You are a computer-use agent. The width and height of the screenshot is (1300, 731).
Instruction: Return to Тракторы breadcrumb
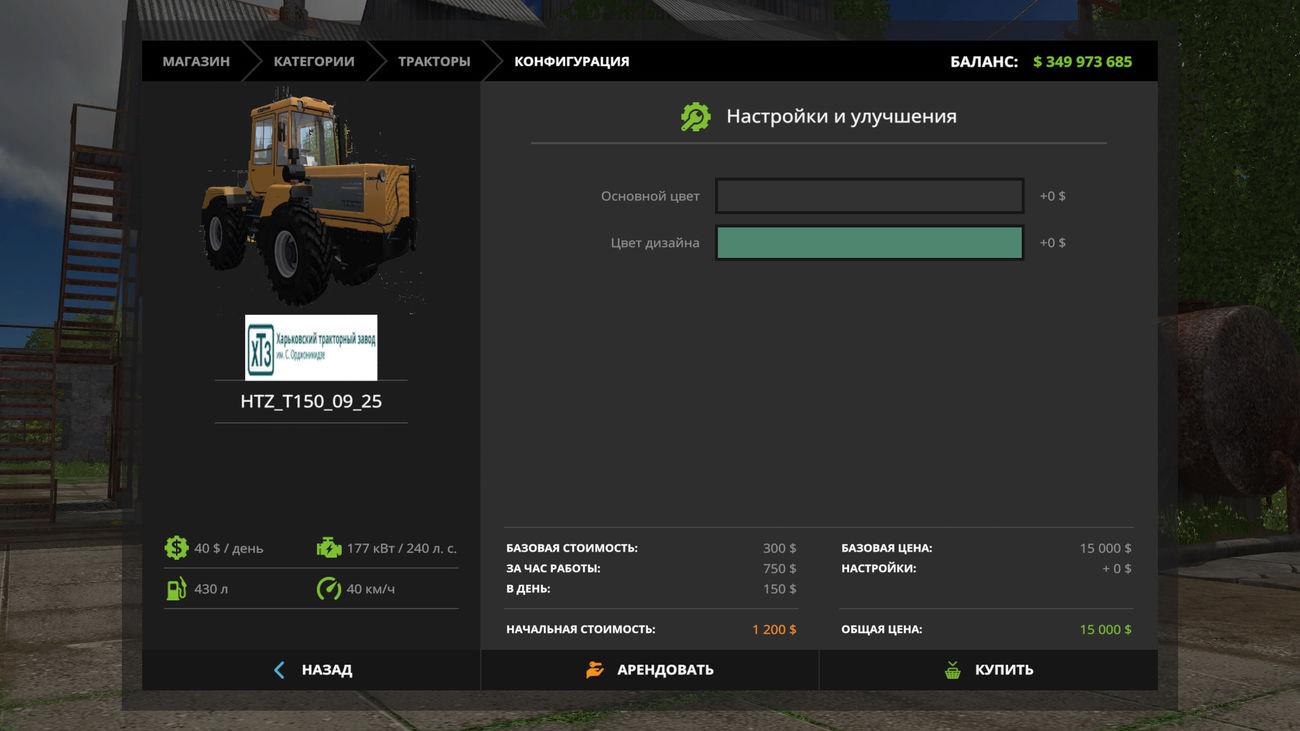434,62
